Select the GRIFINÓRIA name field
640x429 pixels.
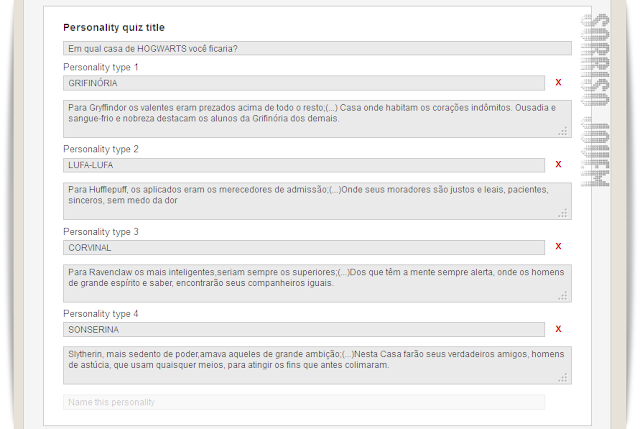304,83
